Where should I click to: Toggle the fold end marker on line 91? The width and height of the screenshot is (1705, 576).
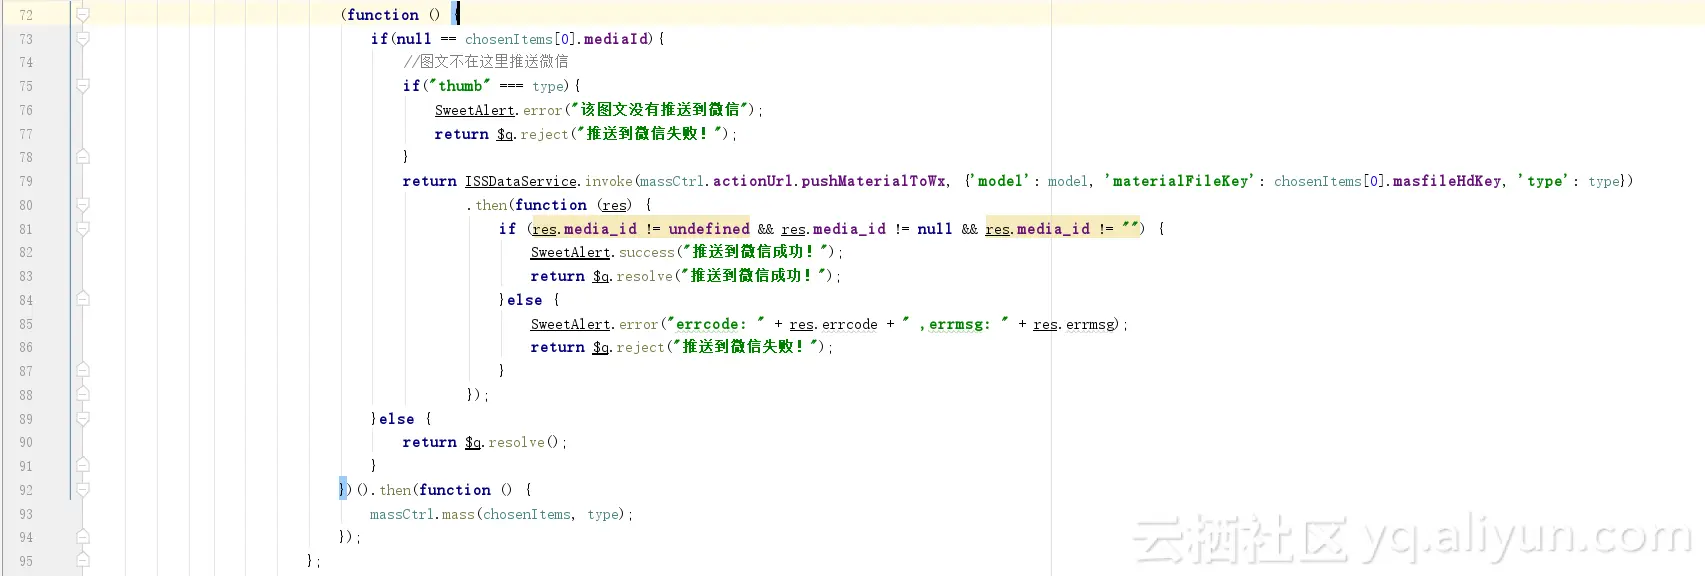pyautogui.click(x=83, y=466)
